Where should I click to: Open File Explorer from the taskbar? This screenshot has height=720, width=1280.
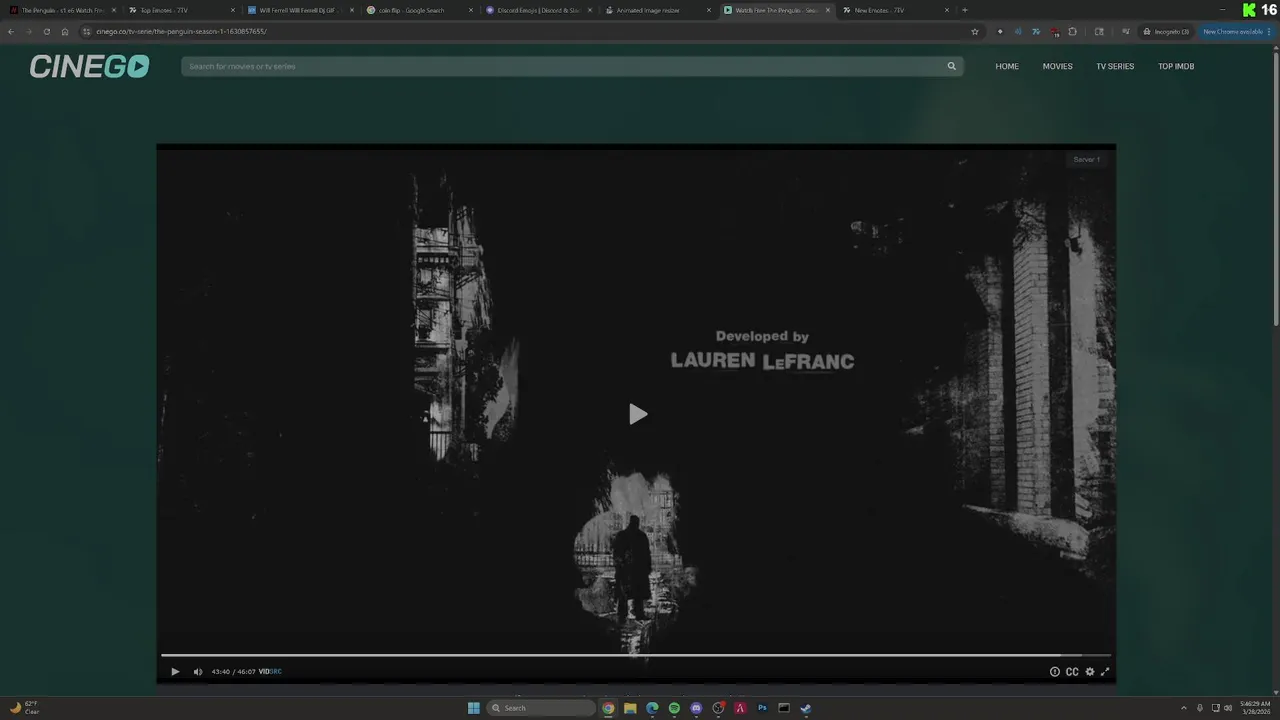(x=630, y=708)
